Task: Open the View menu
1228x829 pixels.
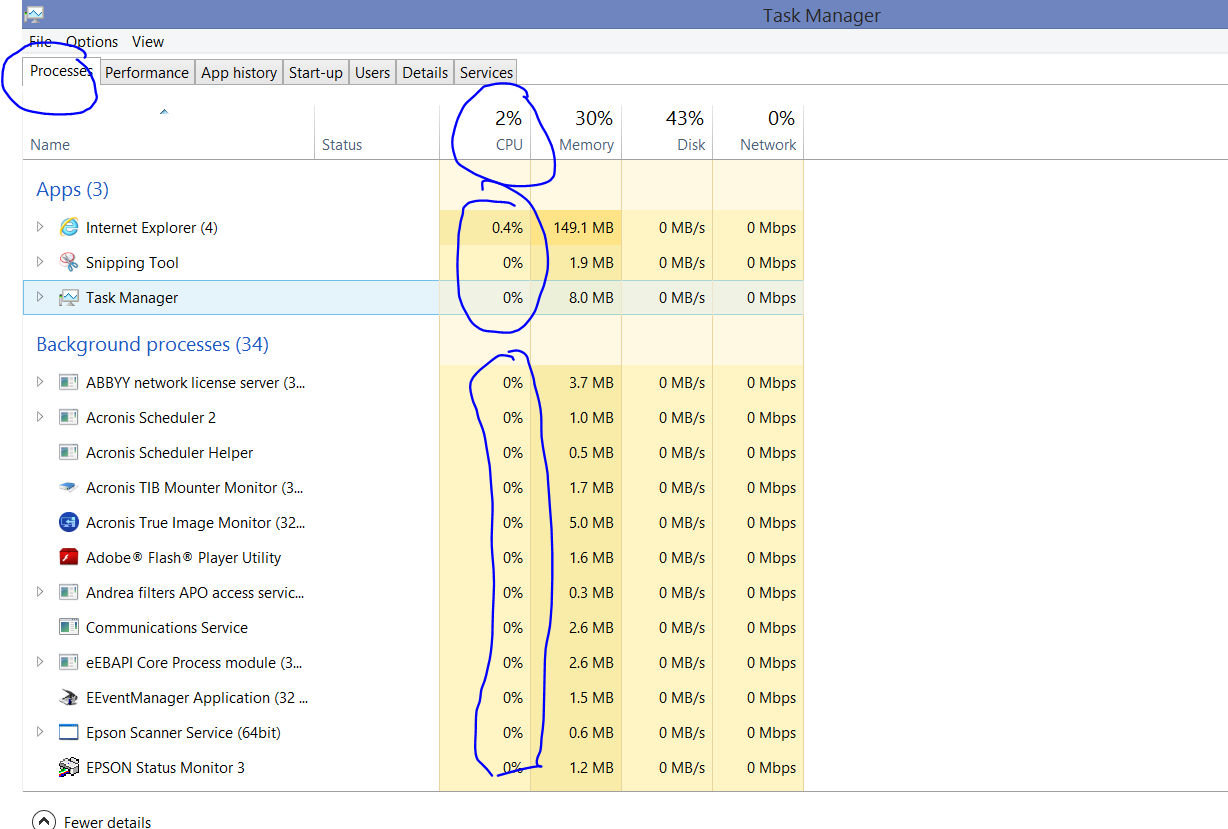Action: click(148, 42)
